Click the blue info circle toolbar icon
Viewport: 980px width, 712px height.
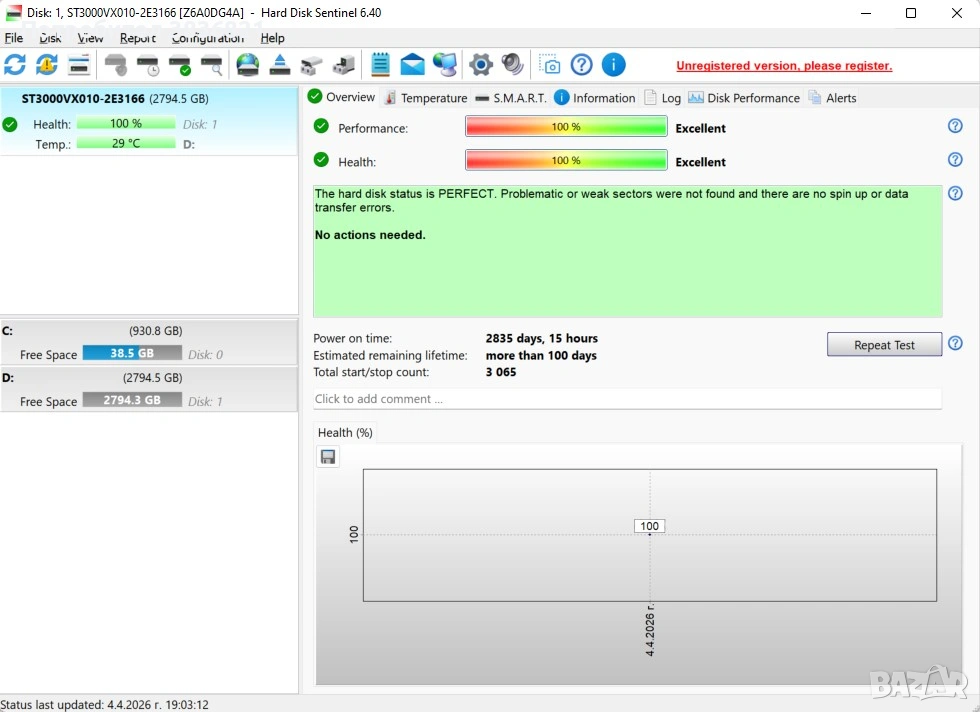tap(613, 65)
